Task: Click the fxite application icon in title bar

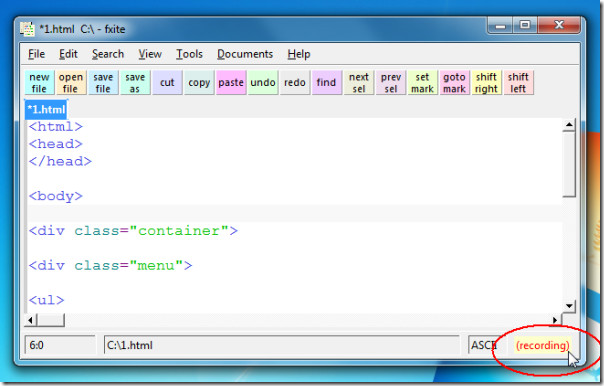Action: (x=27, y=29)
